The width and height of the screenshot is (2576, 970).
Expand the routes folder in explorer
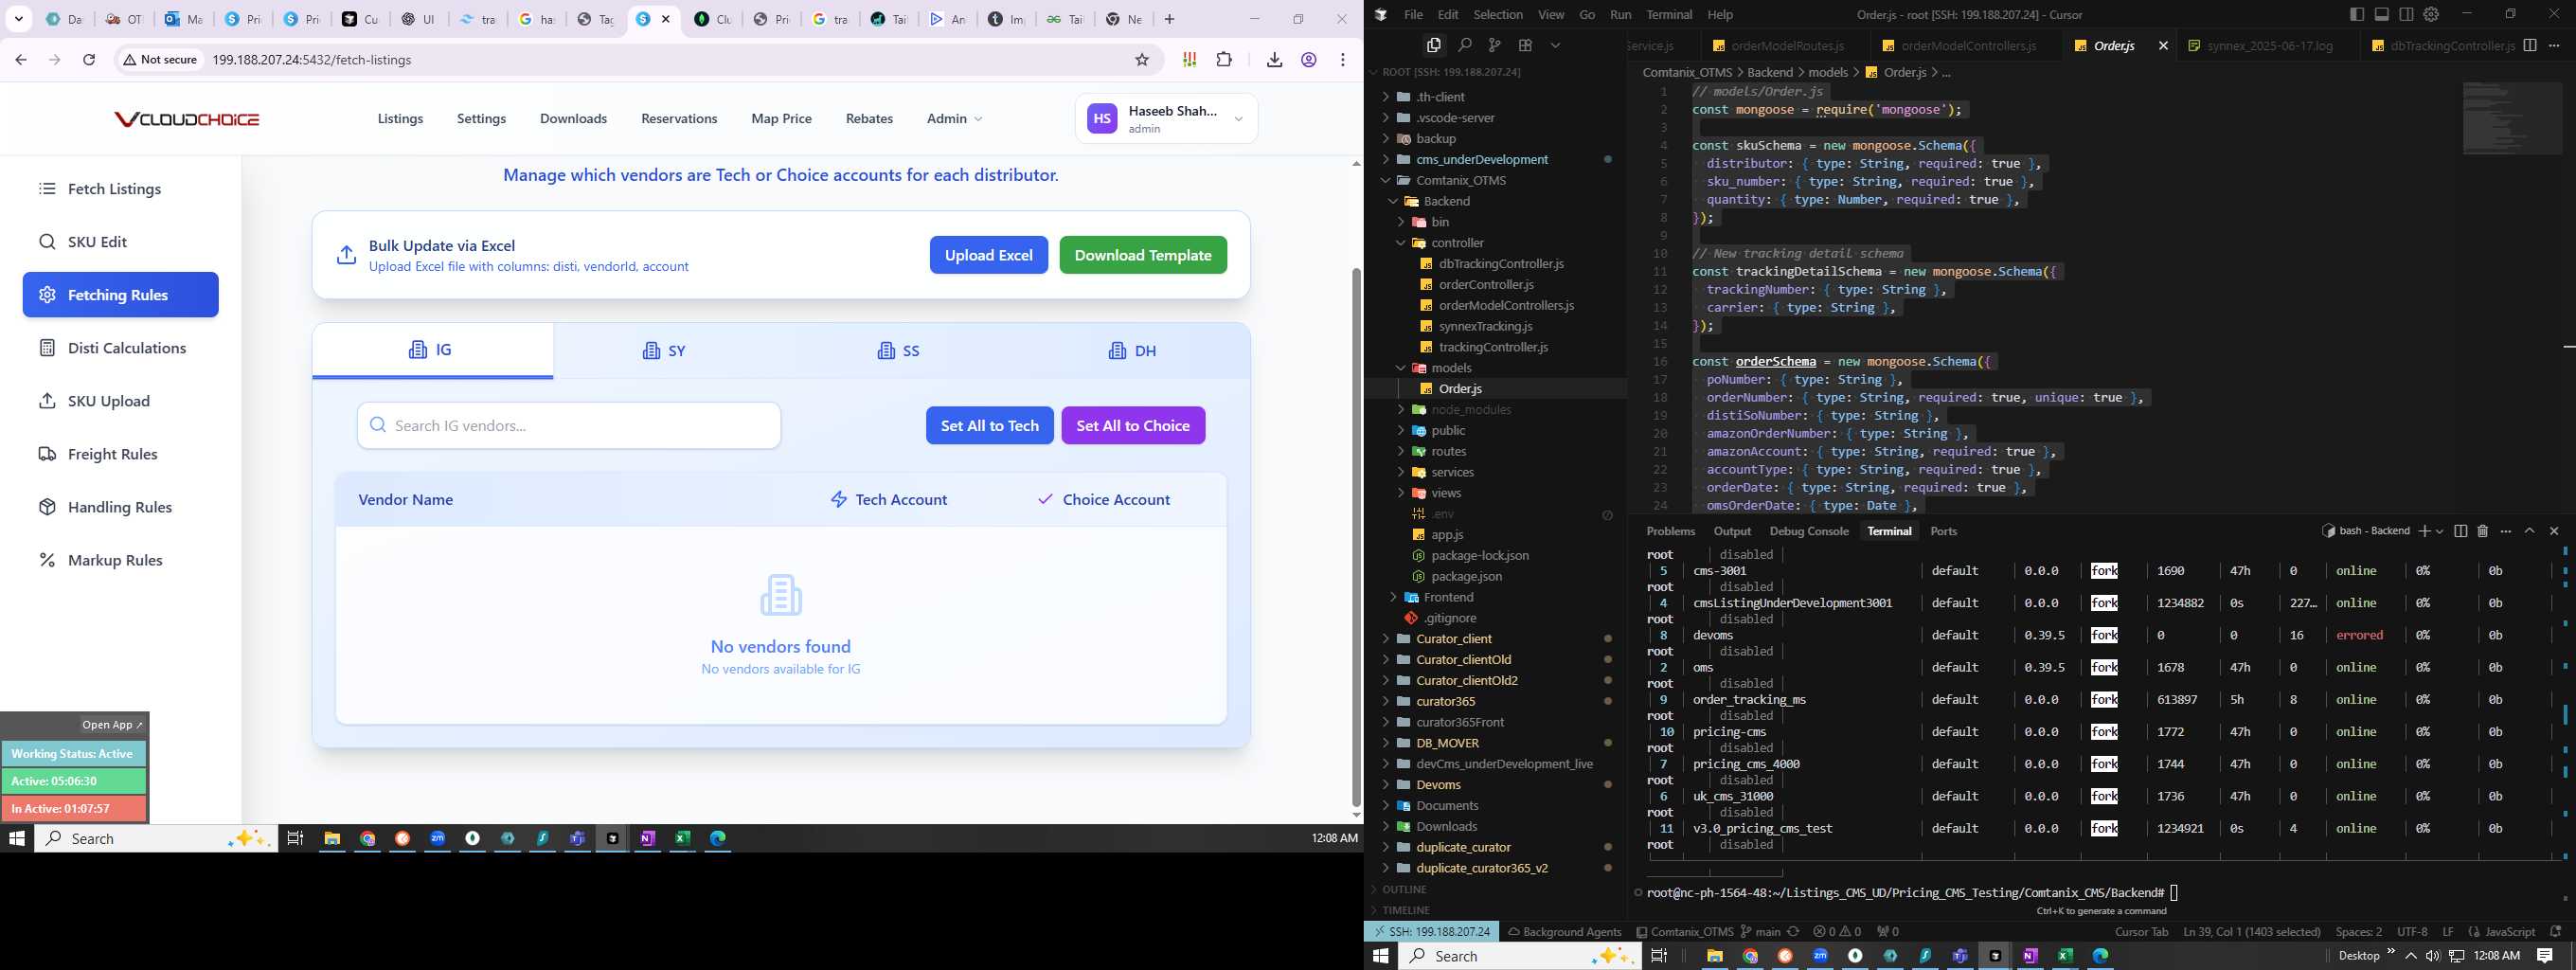(1495, 451)
